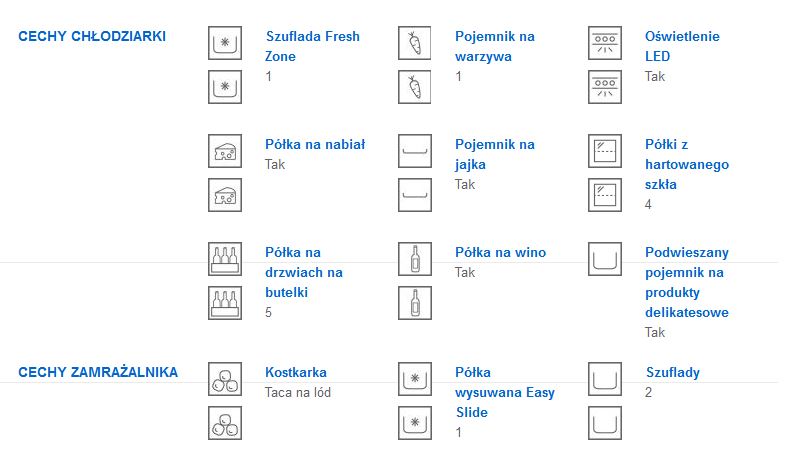Open the Podwieszany pojemnik na produkty delikatesowe link

click(x=687, y=282)
